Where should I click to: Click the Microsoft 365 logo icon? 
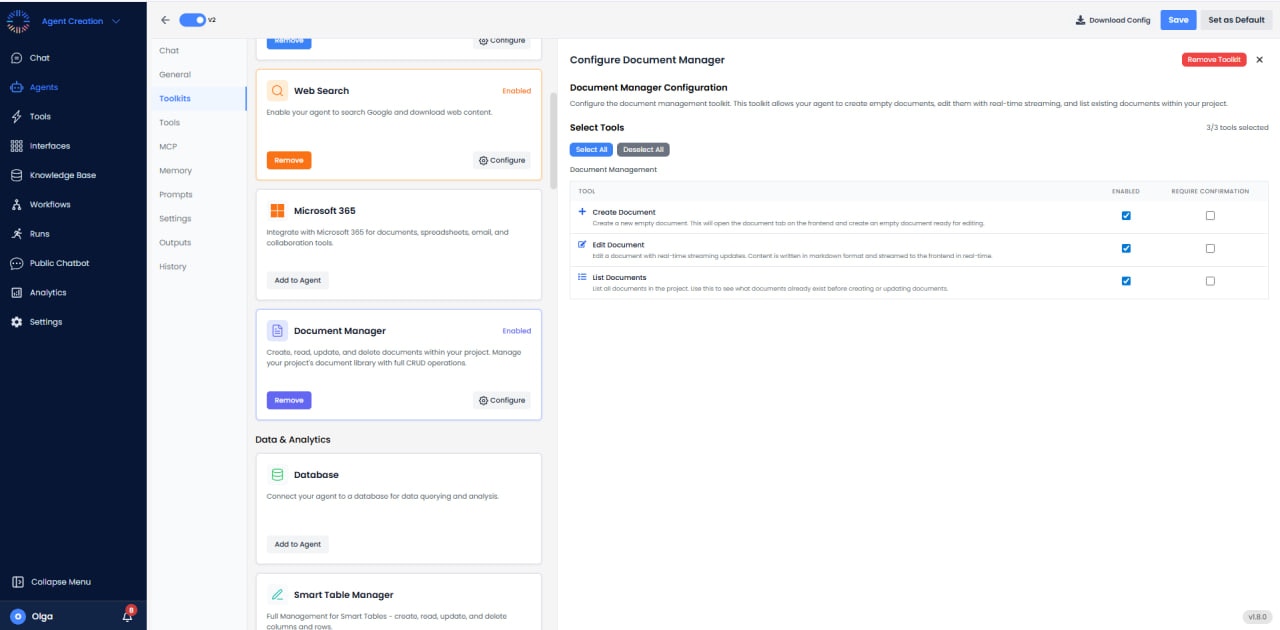pyautogui.click(x=276, y=210)
